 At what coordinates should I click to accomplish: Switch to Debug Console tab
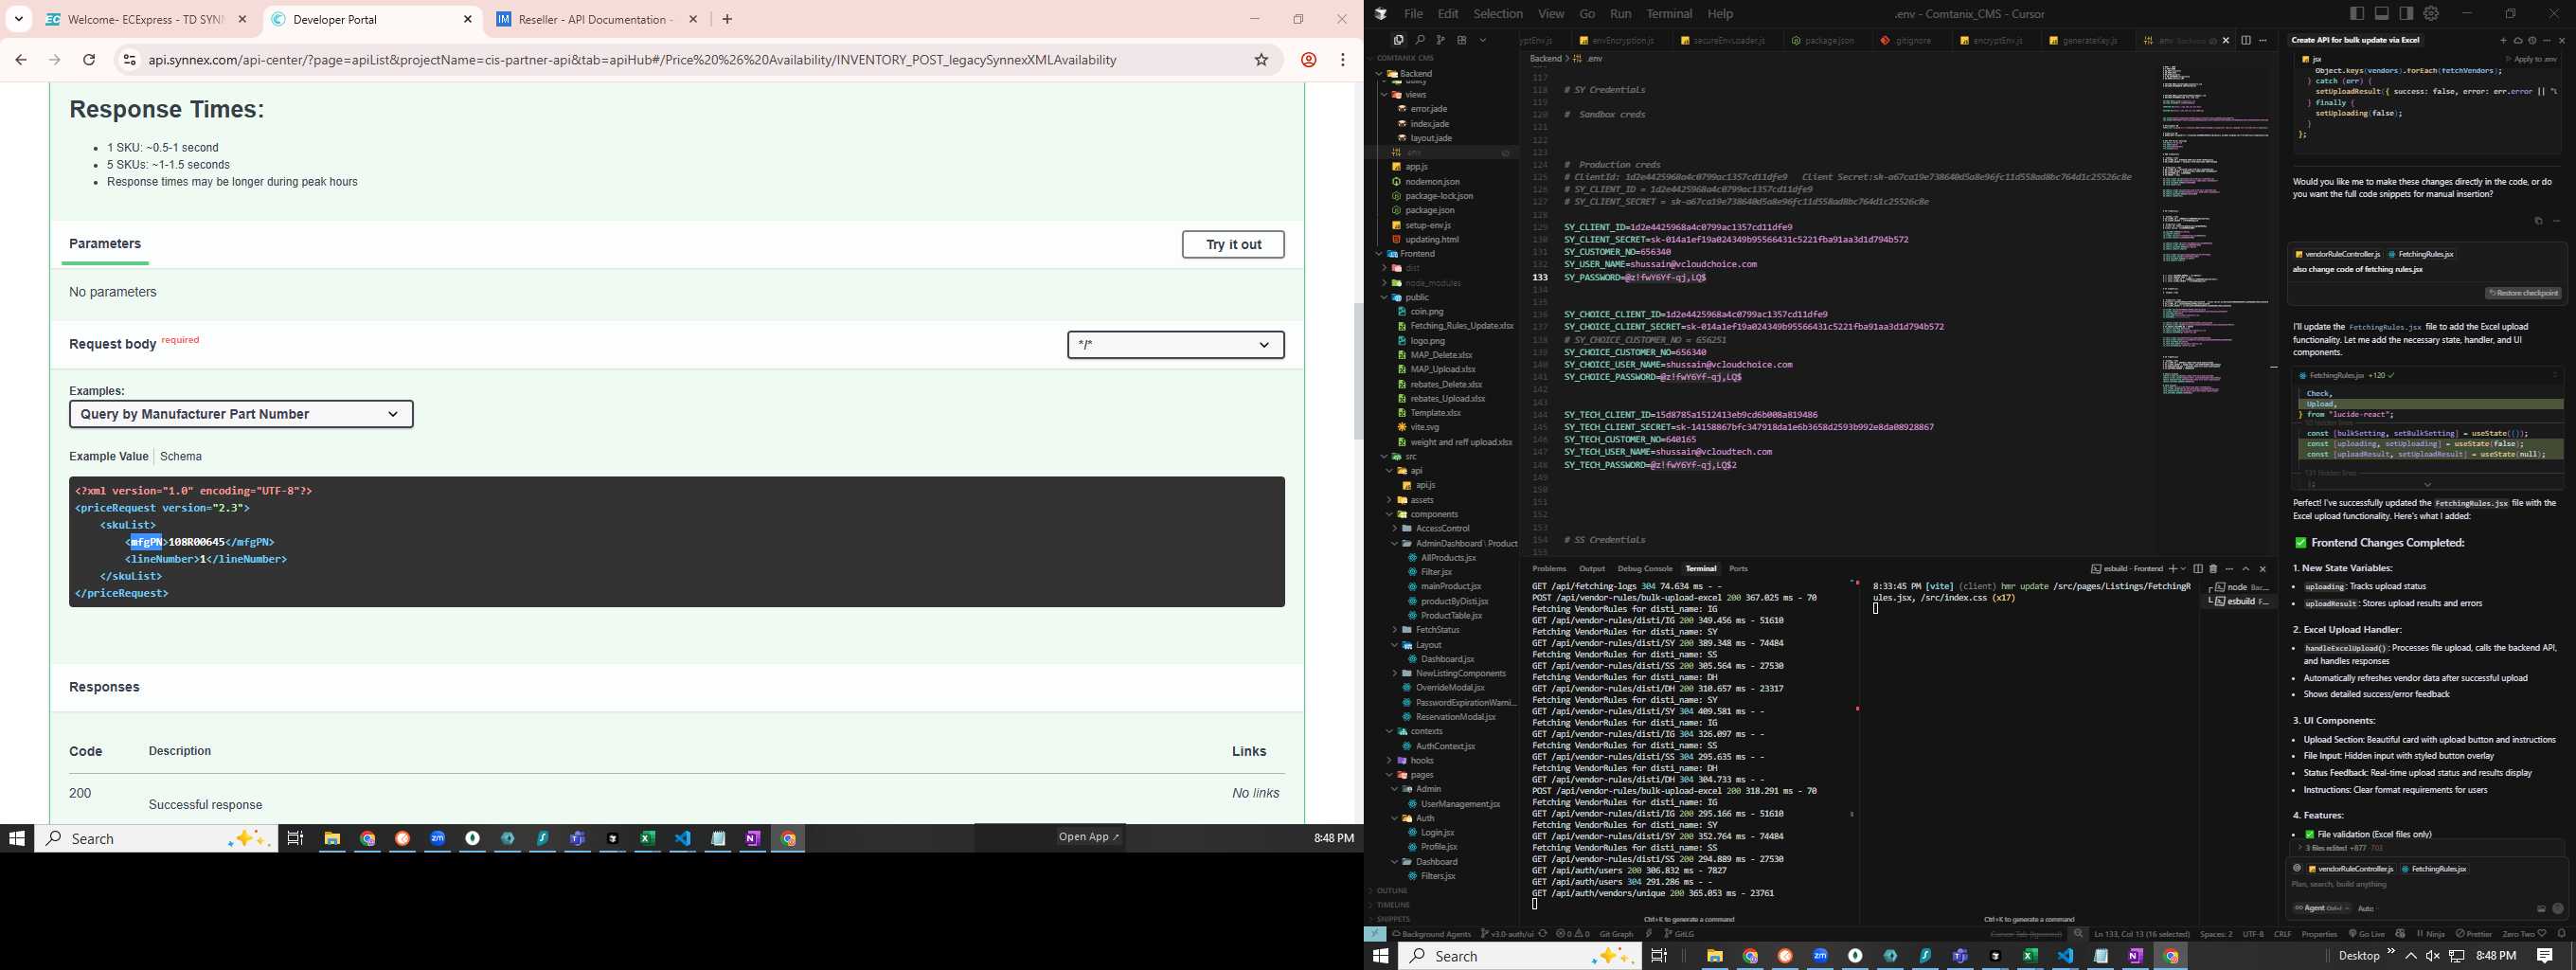[x=1645, y=569]
